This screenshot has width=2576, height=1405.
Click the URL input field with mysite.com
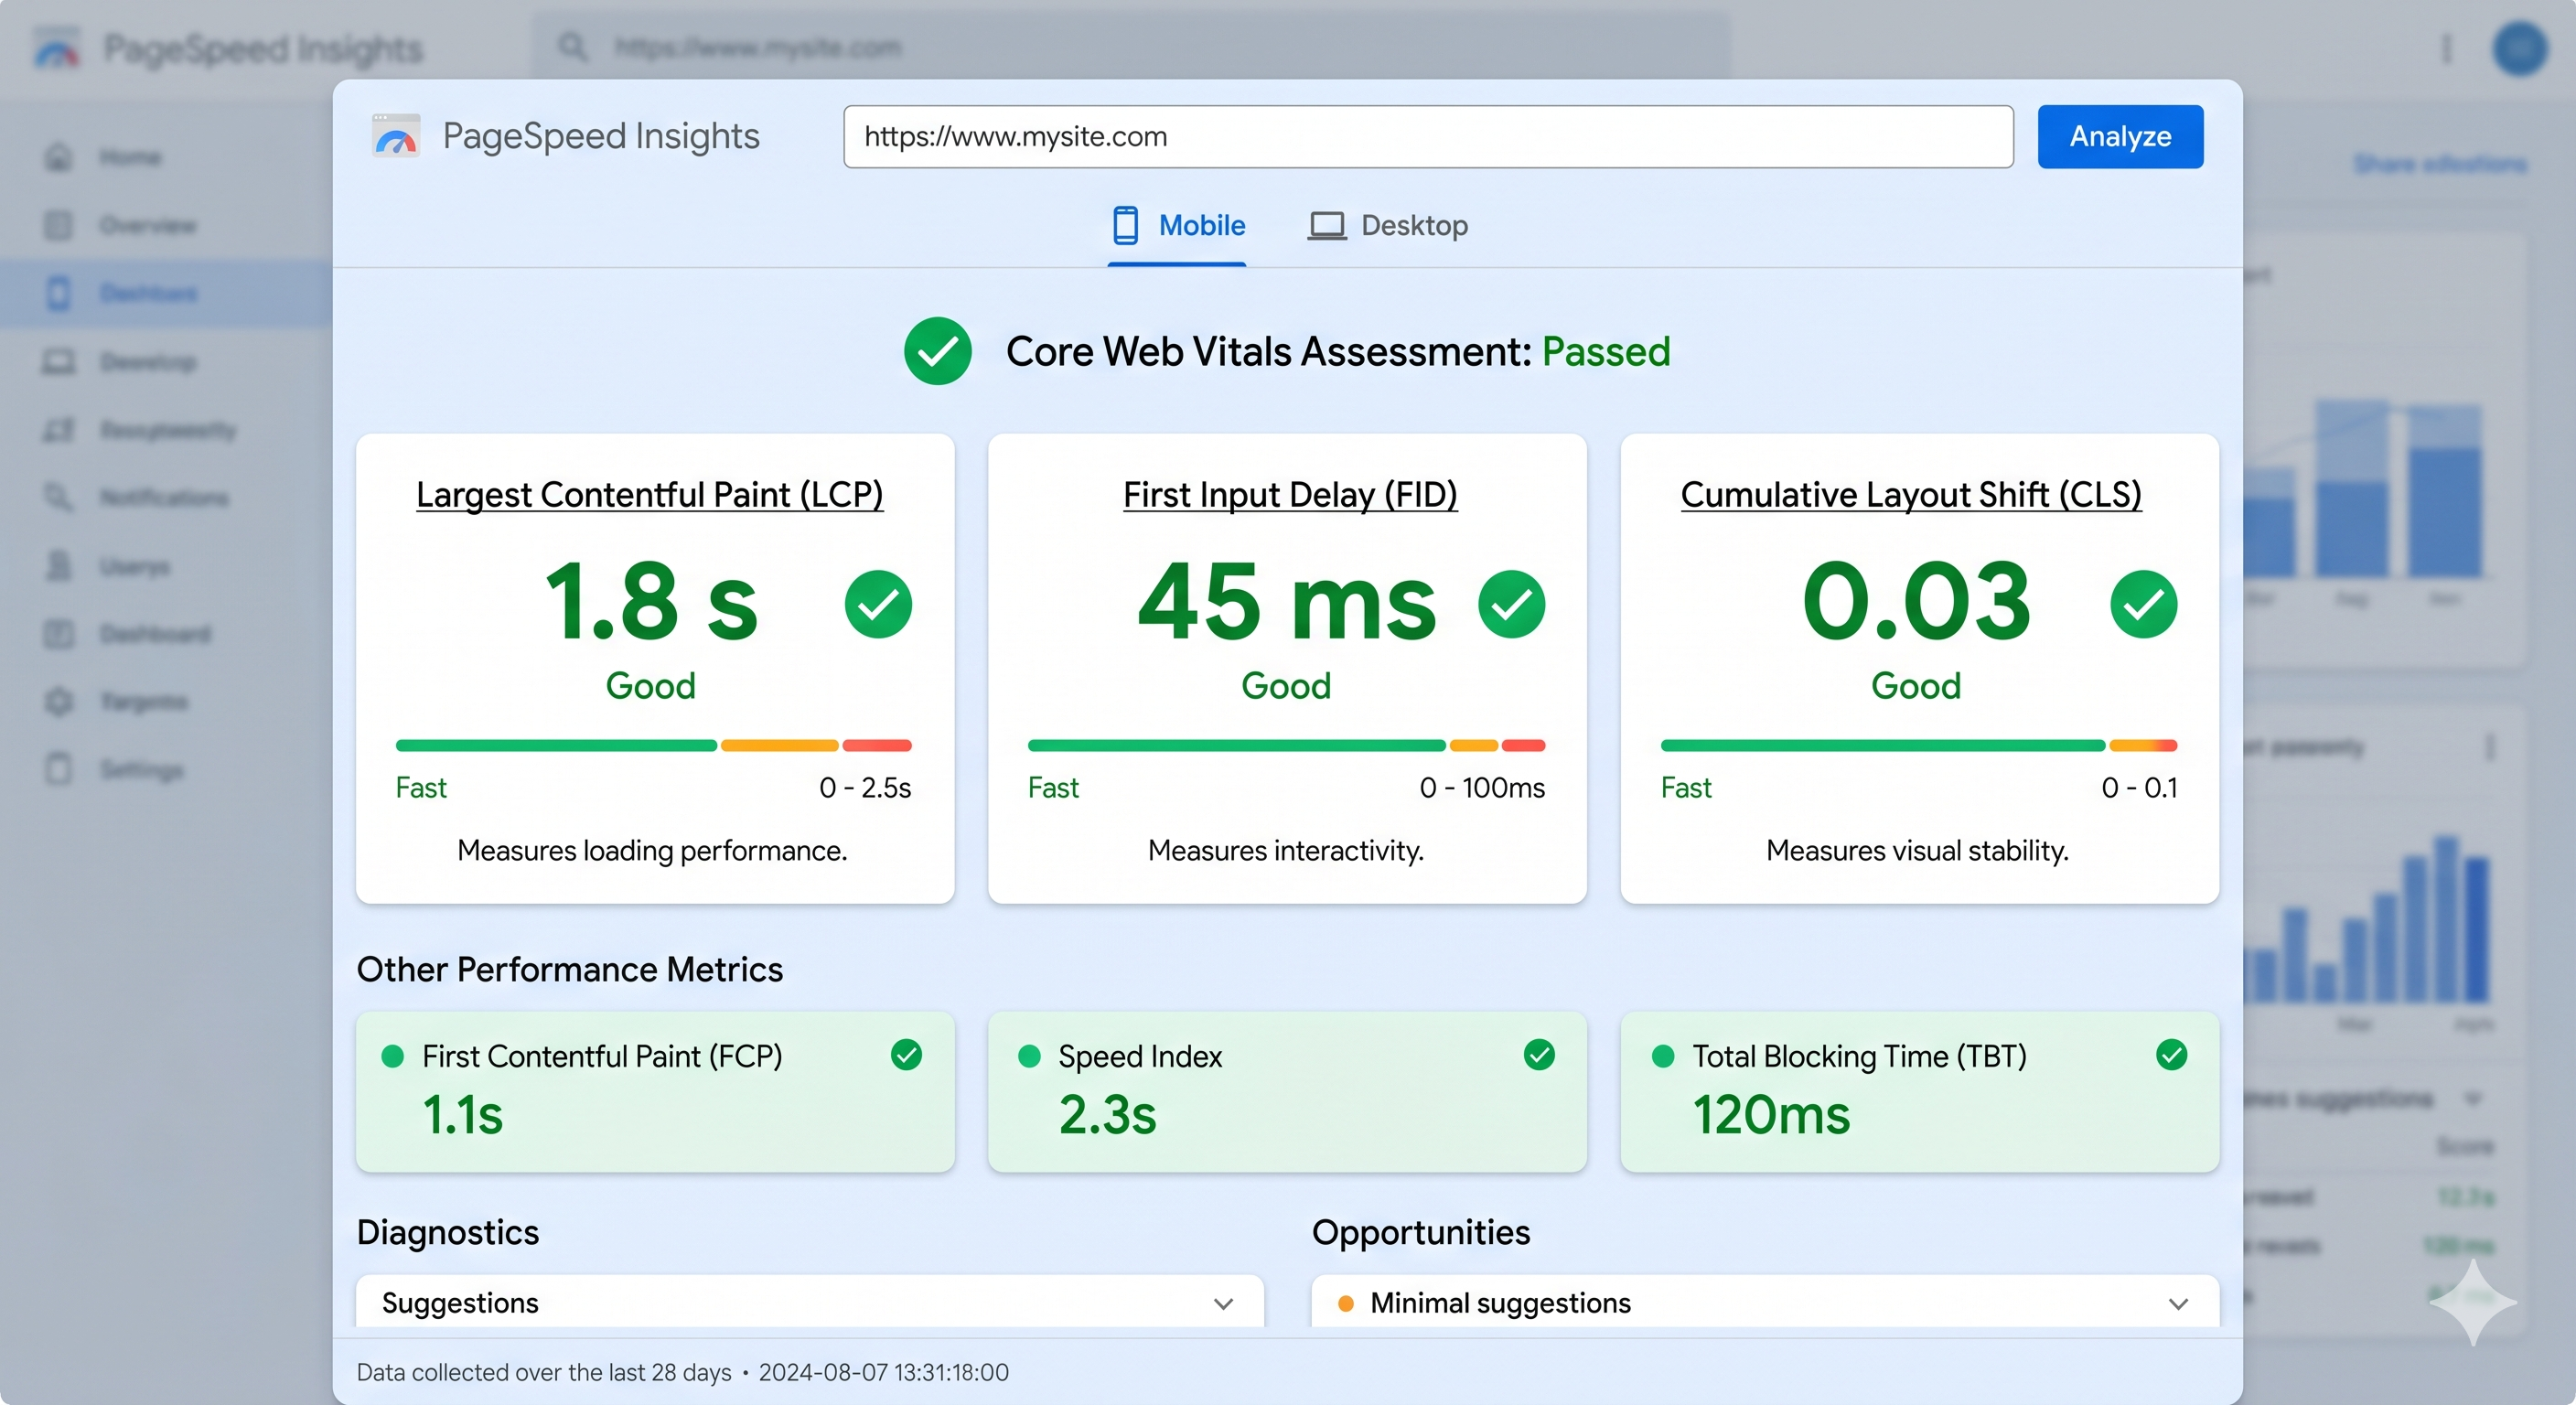pos(1428,136)
